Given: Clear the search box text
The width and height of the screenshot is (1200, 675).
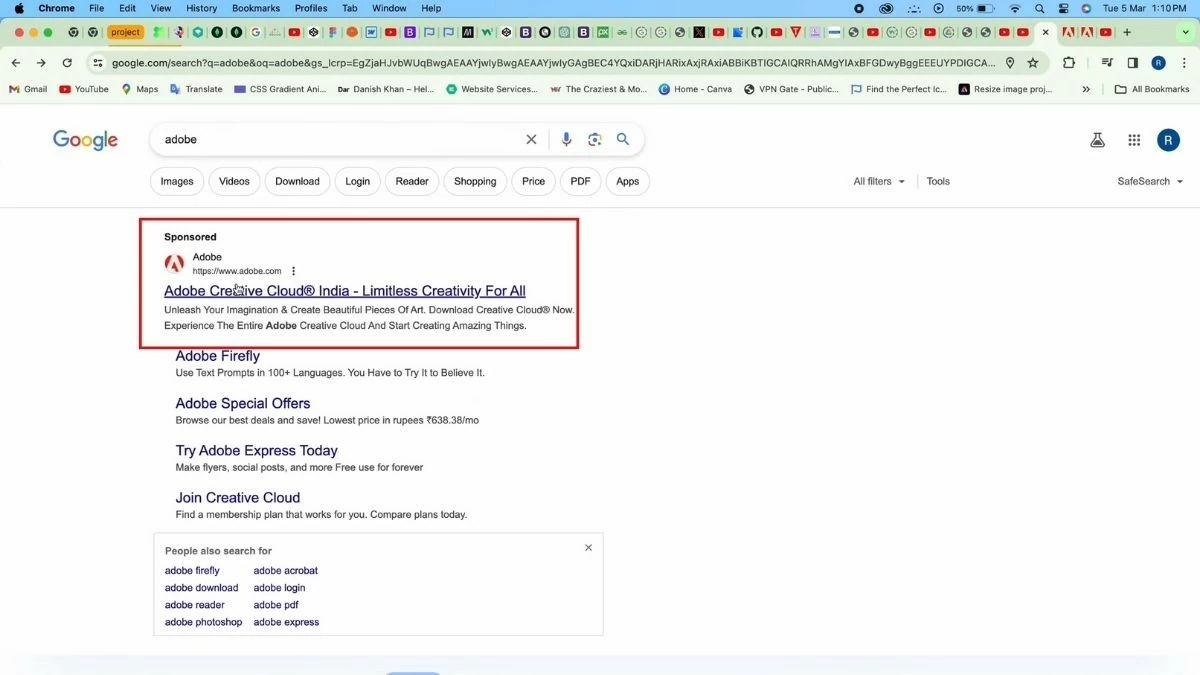Looking at the screenshot, I should pyautogui.click(x=531, y=140).
